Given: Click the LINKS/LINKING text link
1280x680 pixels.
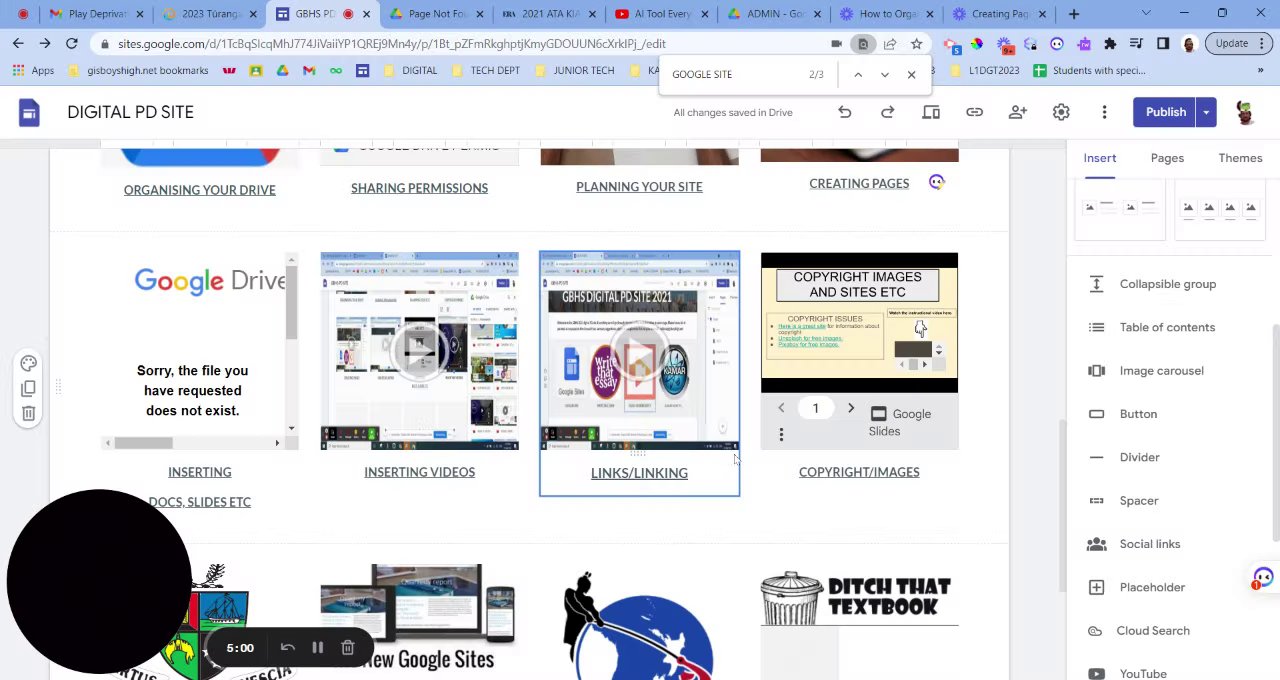Looking at the screenshot, I should click(x=639, y=473).
